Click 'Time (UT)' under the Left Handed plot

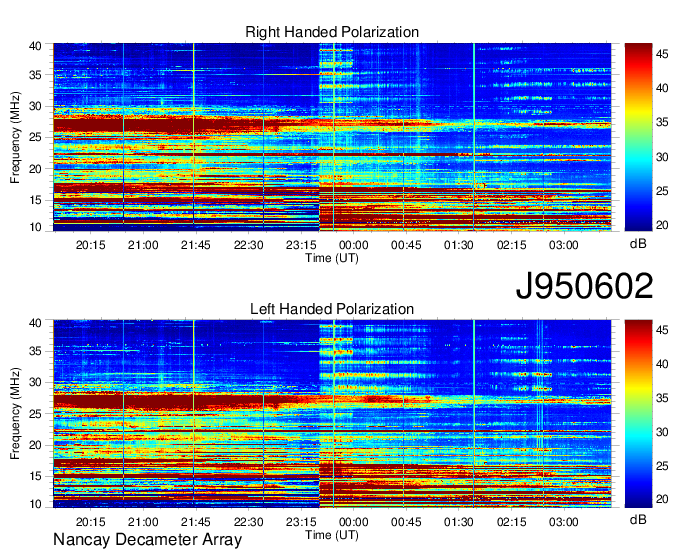[x=332, y=535]
